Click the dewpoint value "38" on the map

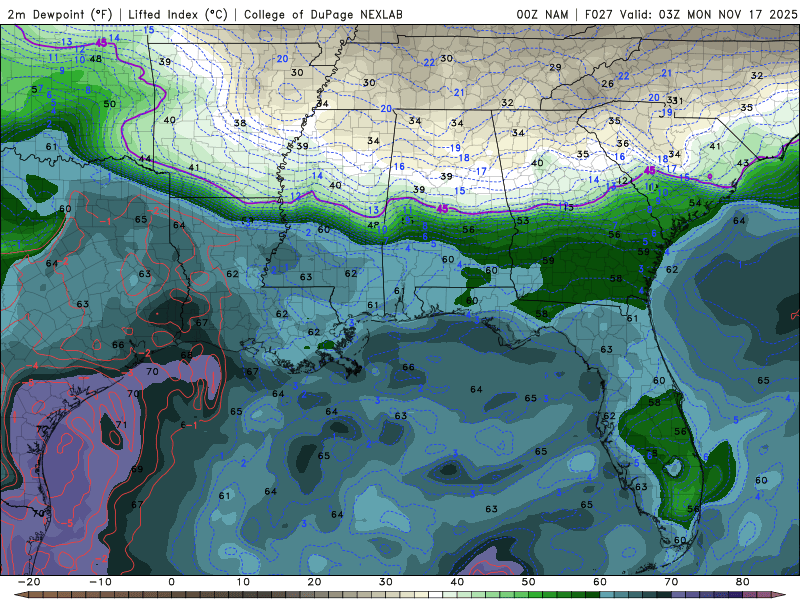240,123
